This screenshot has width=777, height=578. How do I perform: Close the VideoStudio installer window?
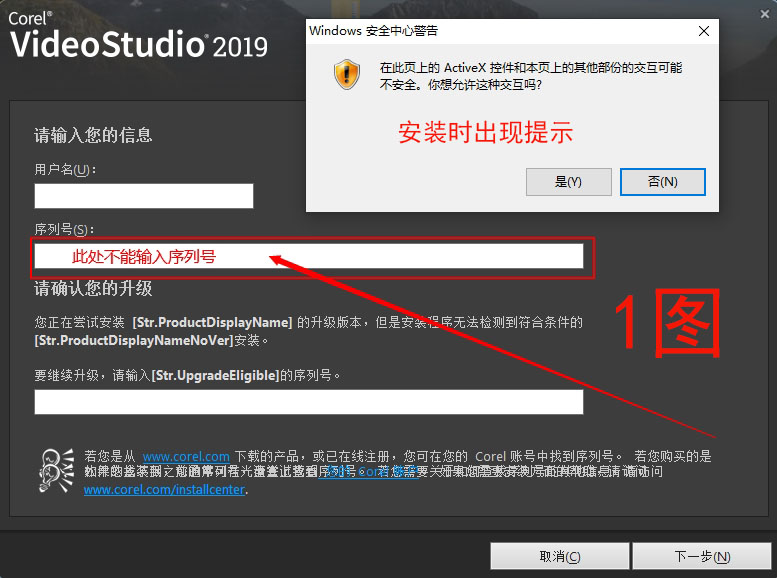(x=765, y=14)
